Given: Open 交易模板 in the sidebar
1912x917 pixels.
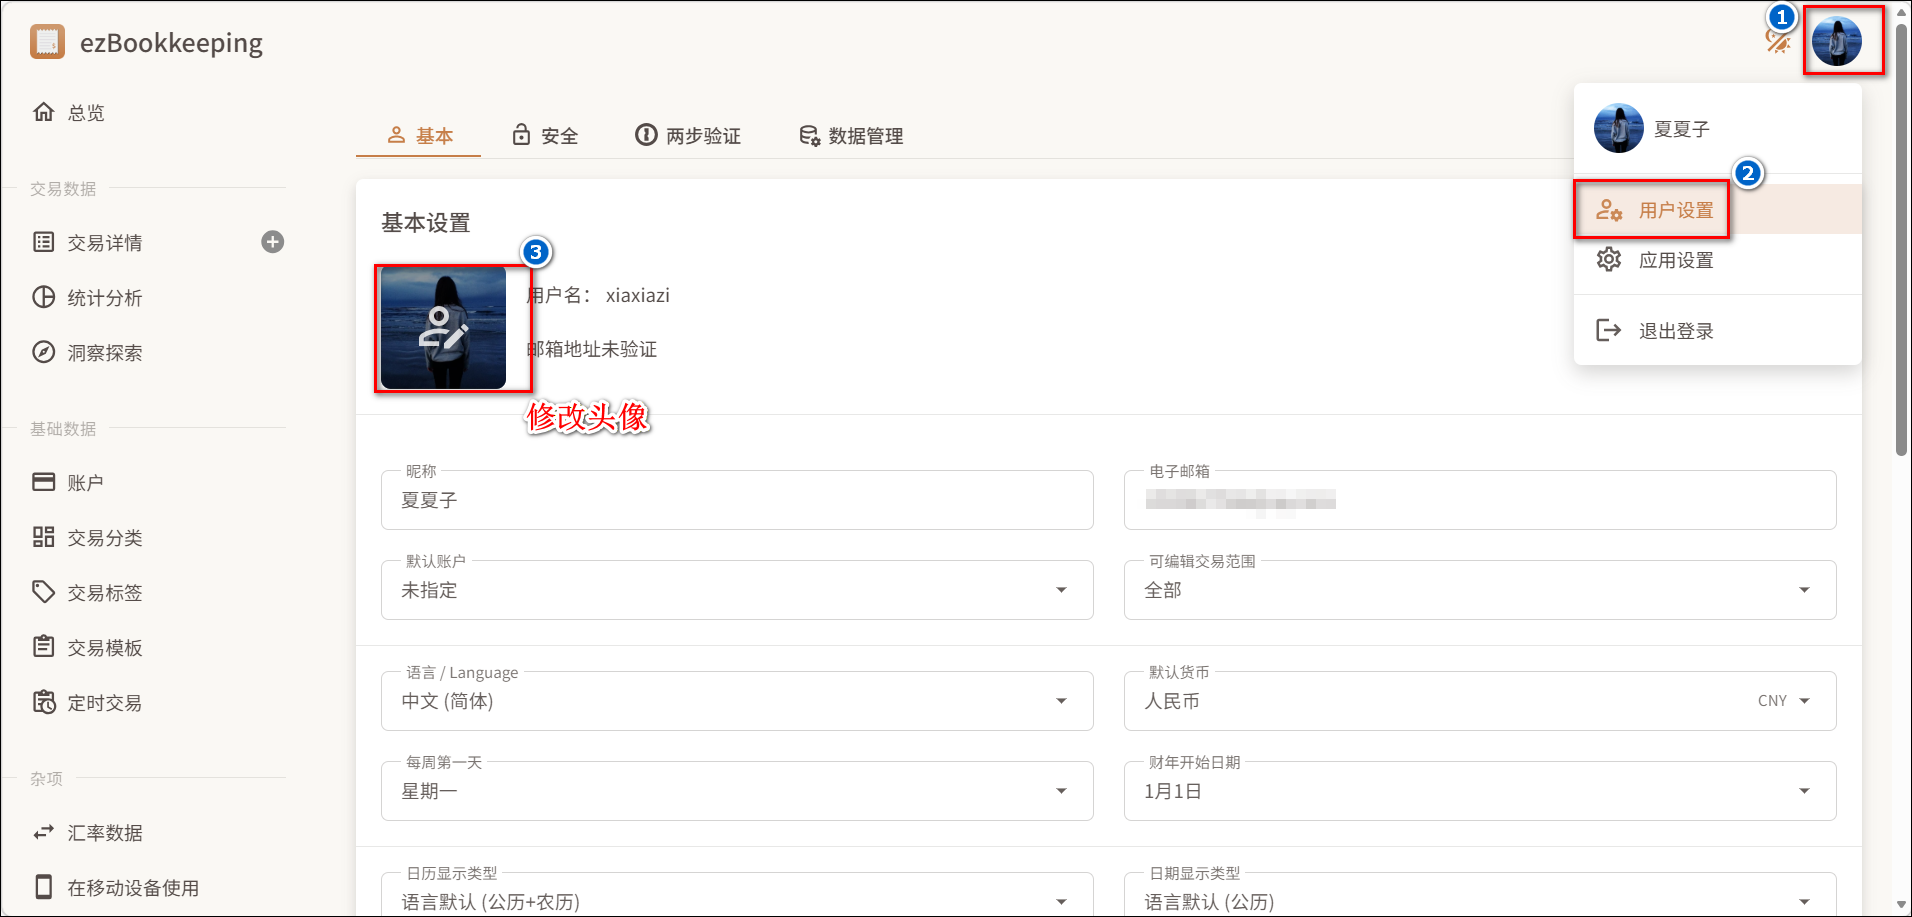Looking at the screenshot, I should click(104, 648).
